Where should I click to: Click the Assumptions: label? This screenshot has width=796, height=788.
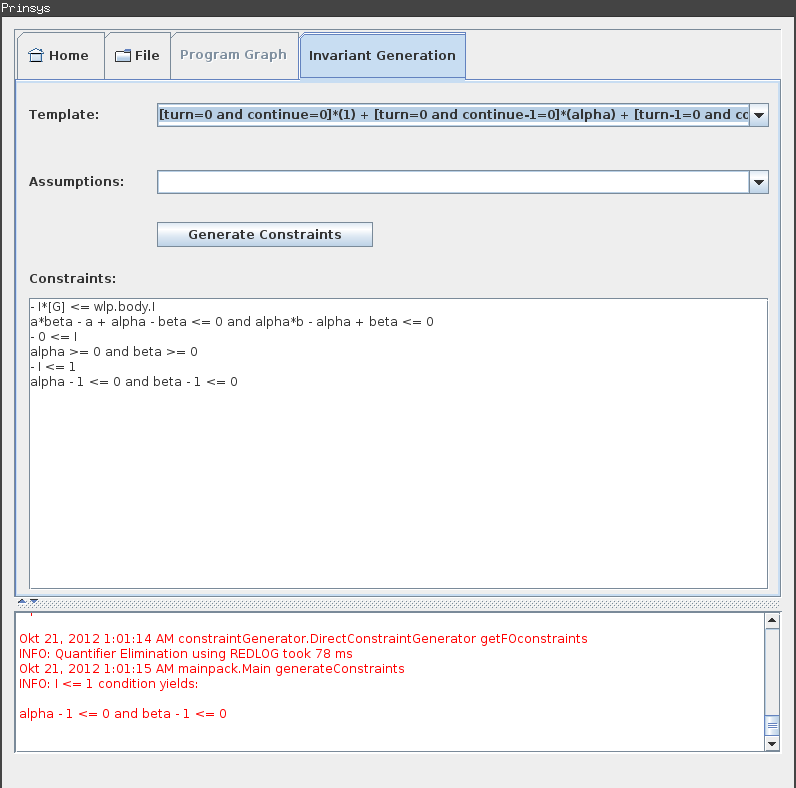(77, 182)
